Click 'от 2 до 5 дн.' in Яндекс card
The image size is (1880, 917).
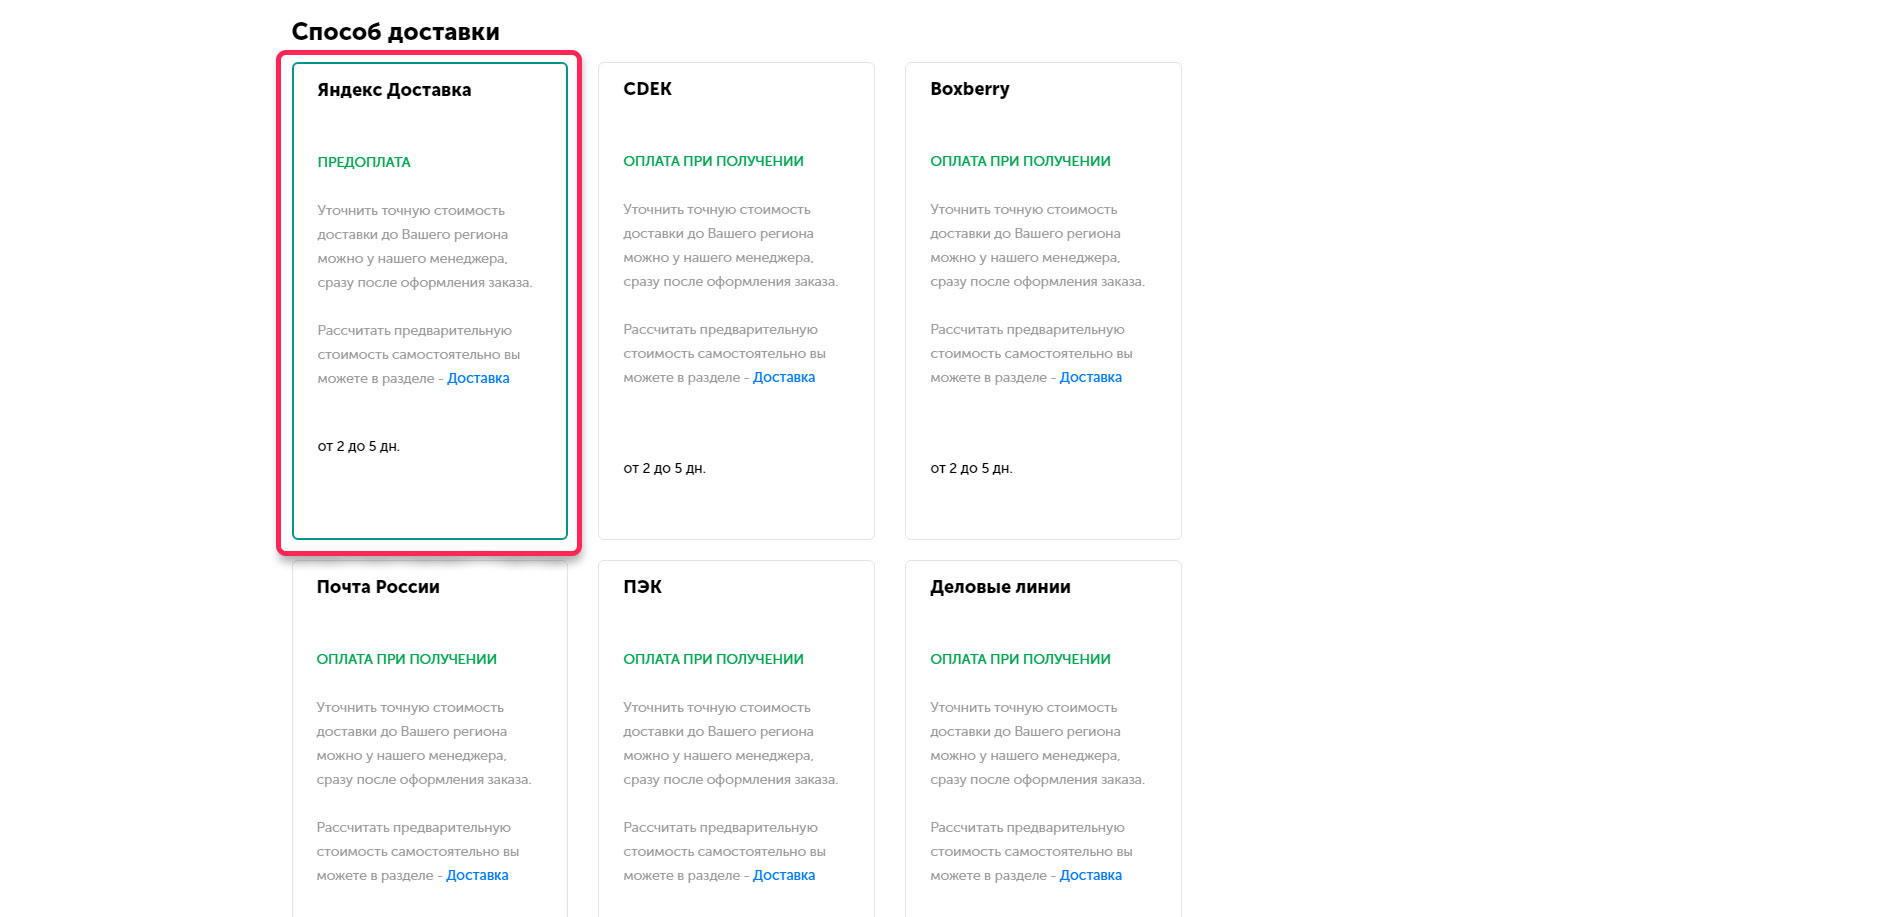(359, 446)
